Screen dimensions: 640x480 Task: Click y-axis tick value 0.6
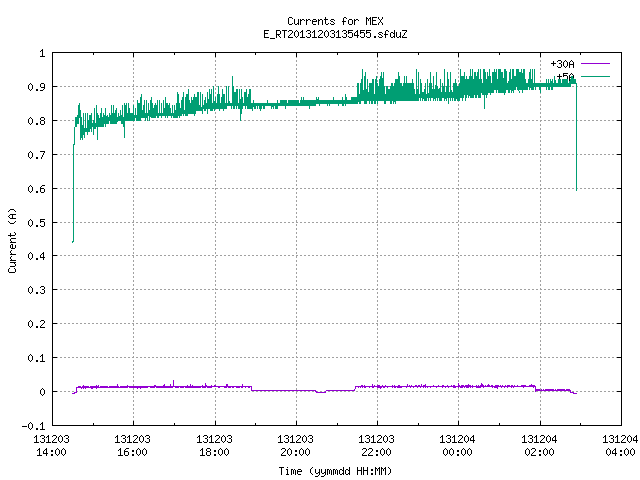(36, 189)
